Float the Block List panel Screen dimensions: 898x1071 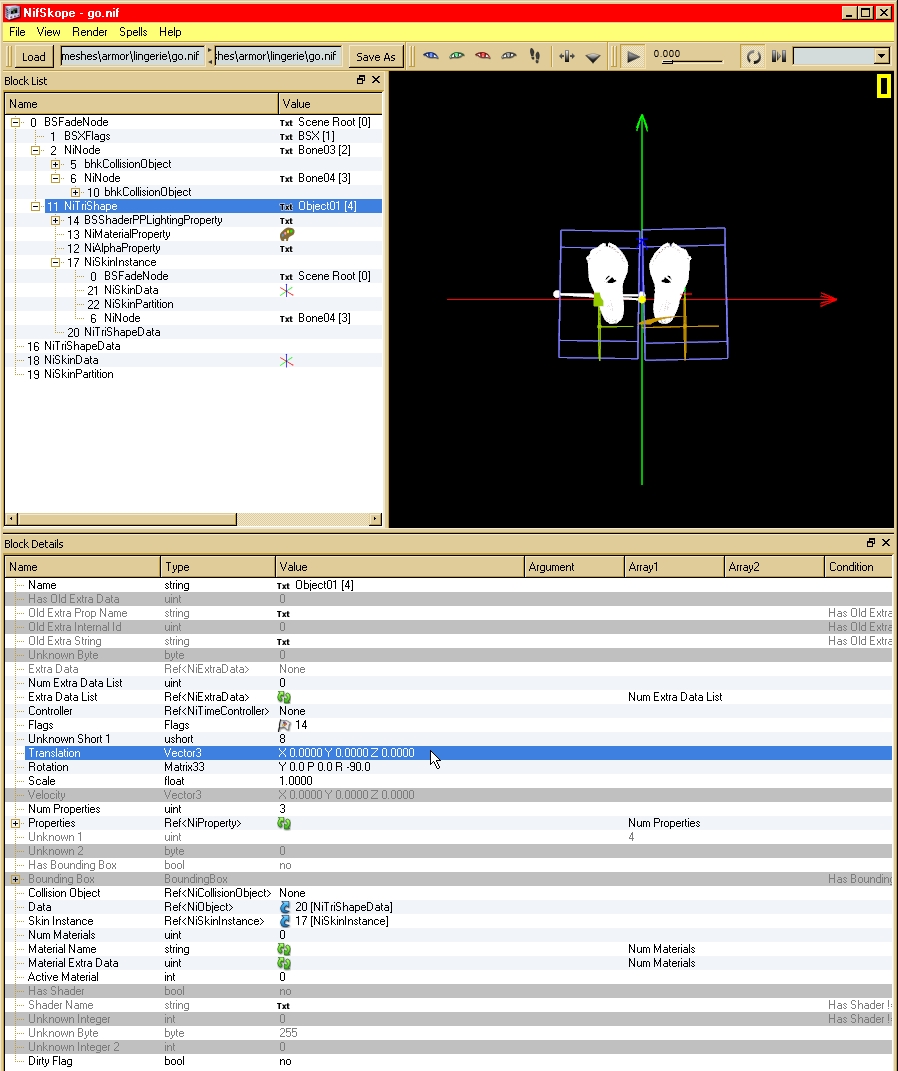361,80
